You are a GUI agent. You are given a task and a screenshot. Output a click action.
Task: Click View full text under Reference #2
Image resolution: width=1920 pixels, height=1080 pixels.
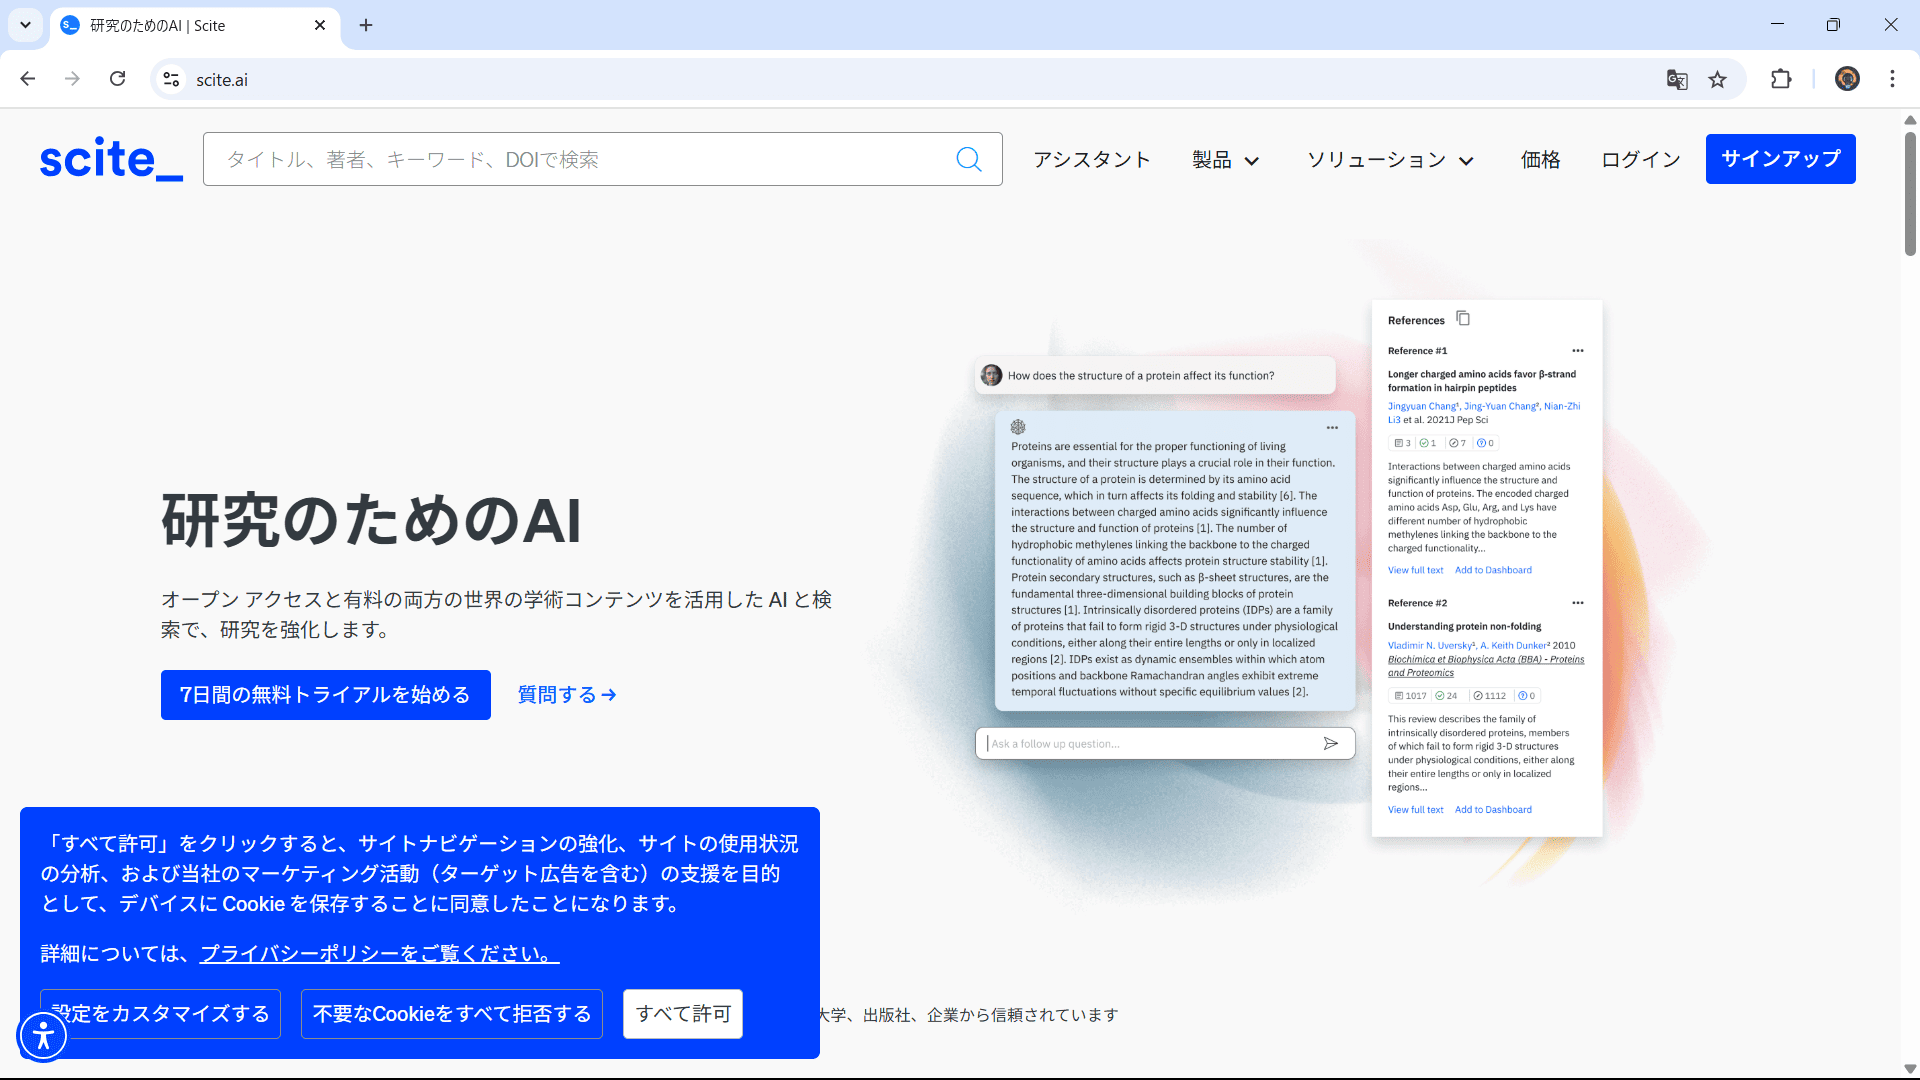coord(1415,810)
